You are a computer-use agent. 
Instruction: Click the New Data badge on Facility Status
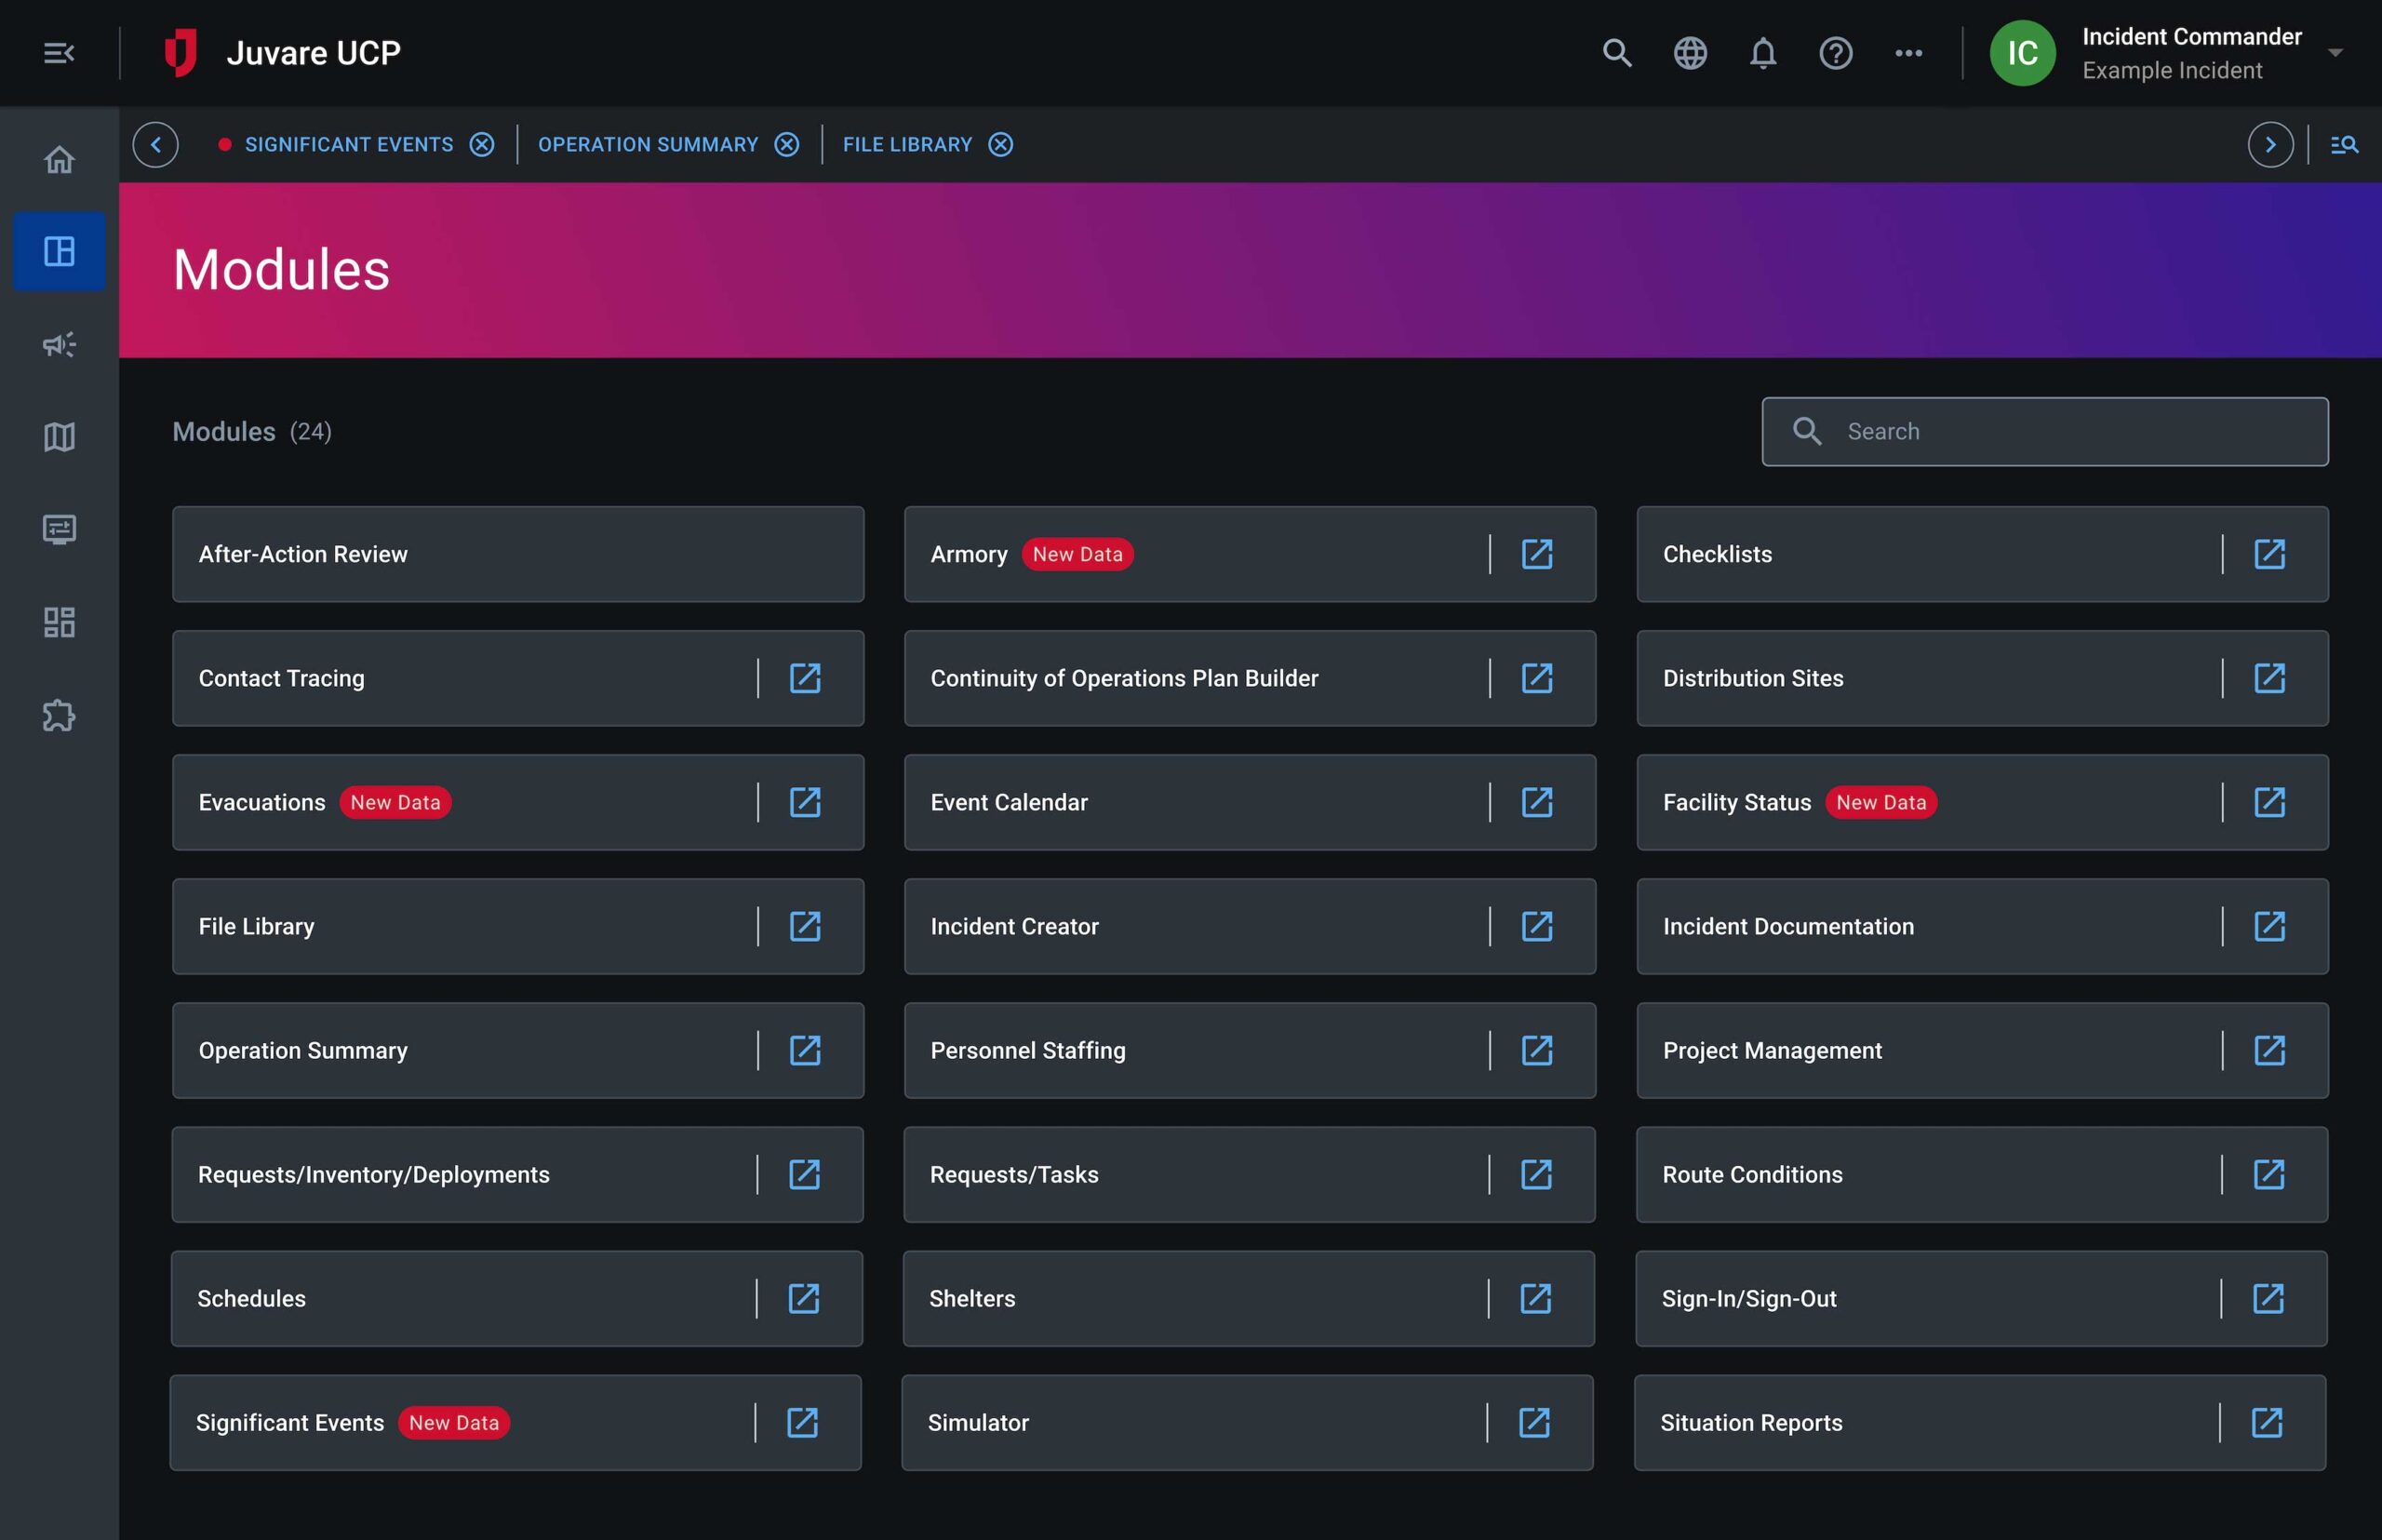[1881, 802]
